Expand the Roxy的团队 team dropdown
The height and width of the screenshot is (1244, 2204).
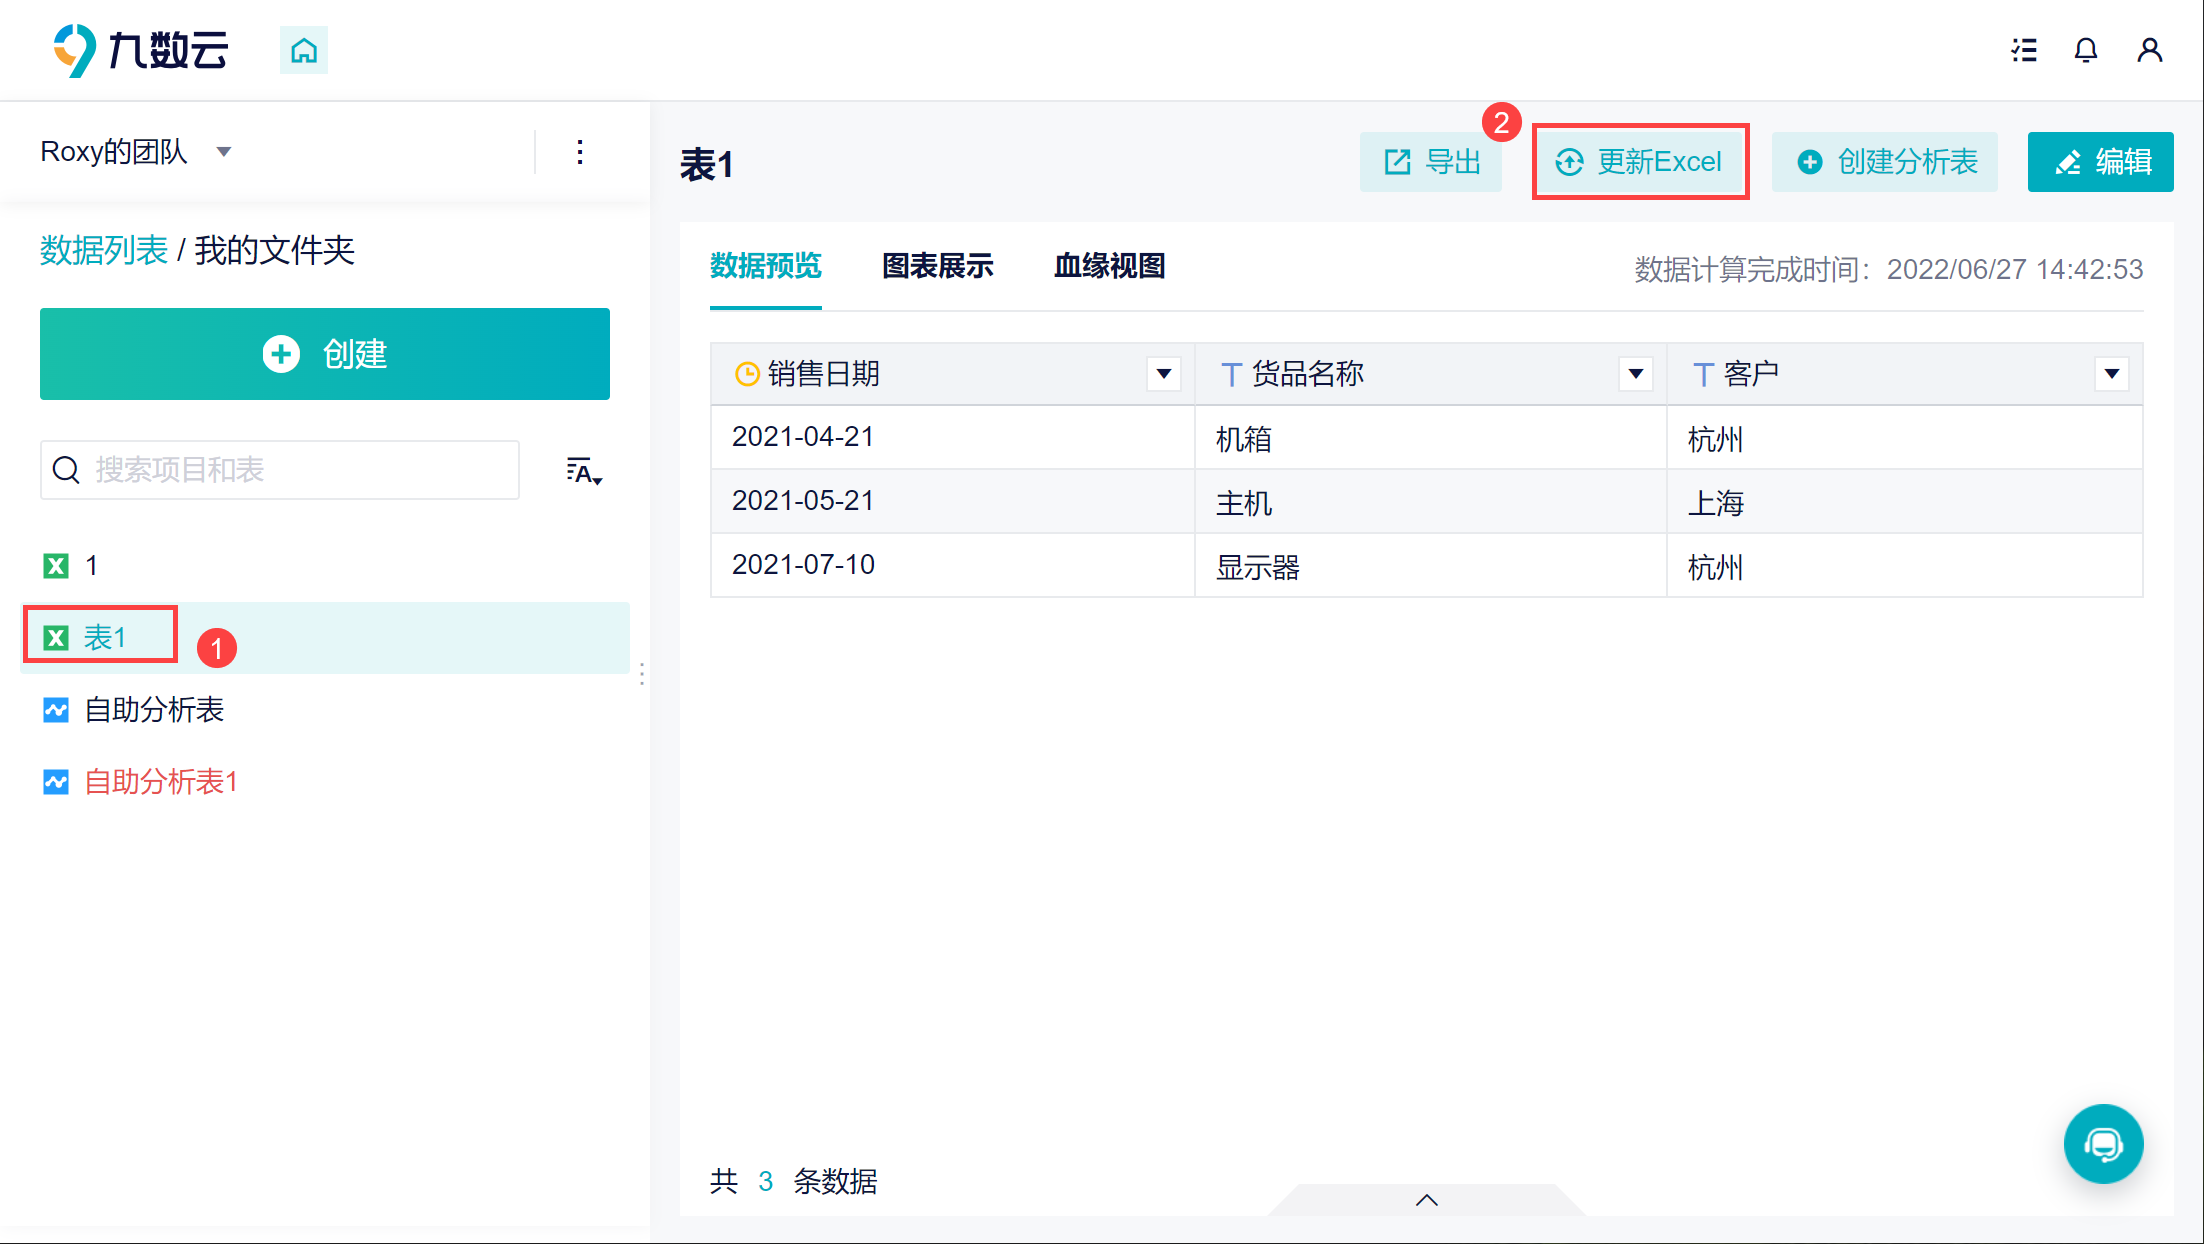[224, 152]
